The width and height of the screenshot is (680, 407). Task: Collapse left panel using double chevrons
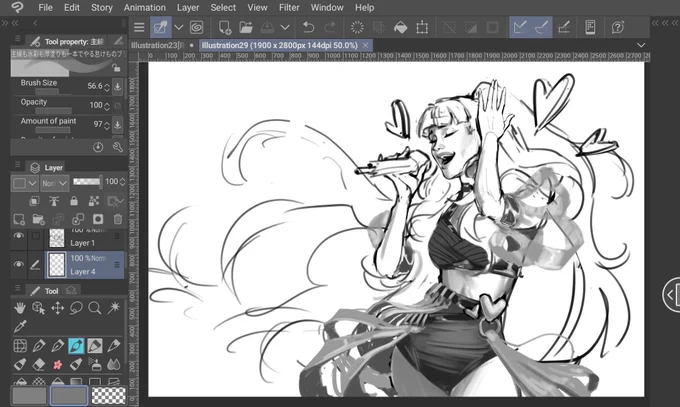coord(15,23)
